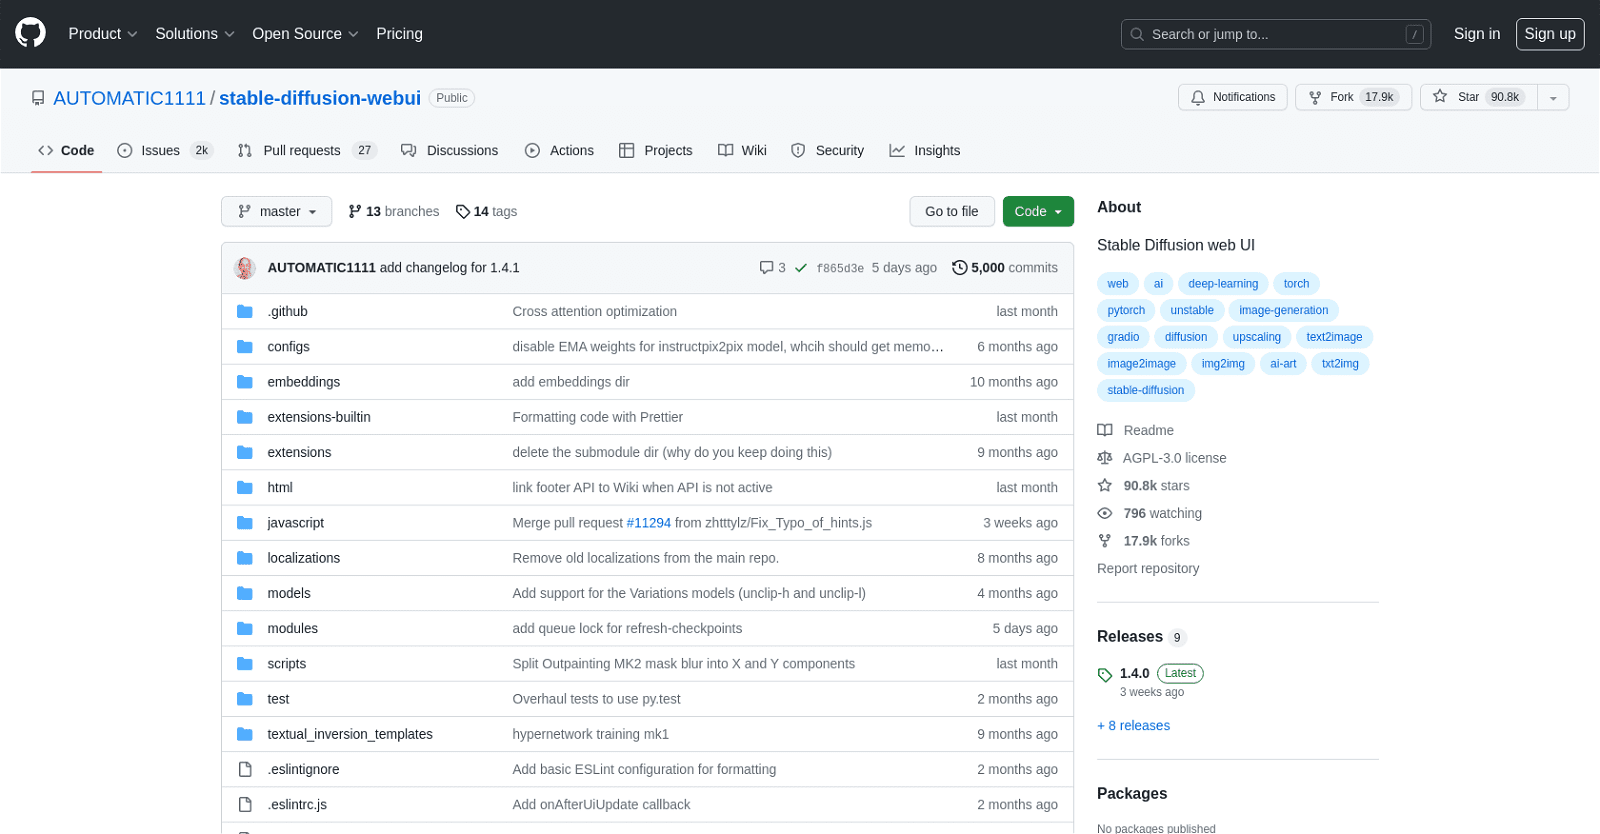The width and height of the screenshot is (1600, 834).
Task: Open the green Code dropdown
Action: (1037, 212)
